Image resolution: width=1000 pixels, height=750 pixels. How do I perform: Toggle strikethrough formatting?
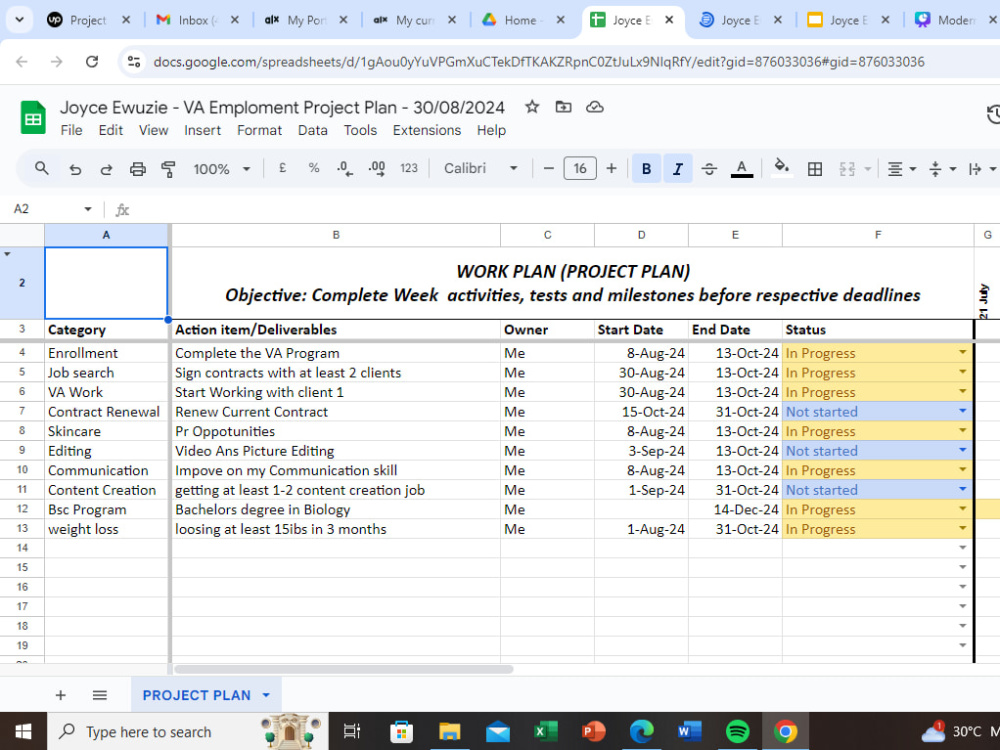point(709,169)
